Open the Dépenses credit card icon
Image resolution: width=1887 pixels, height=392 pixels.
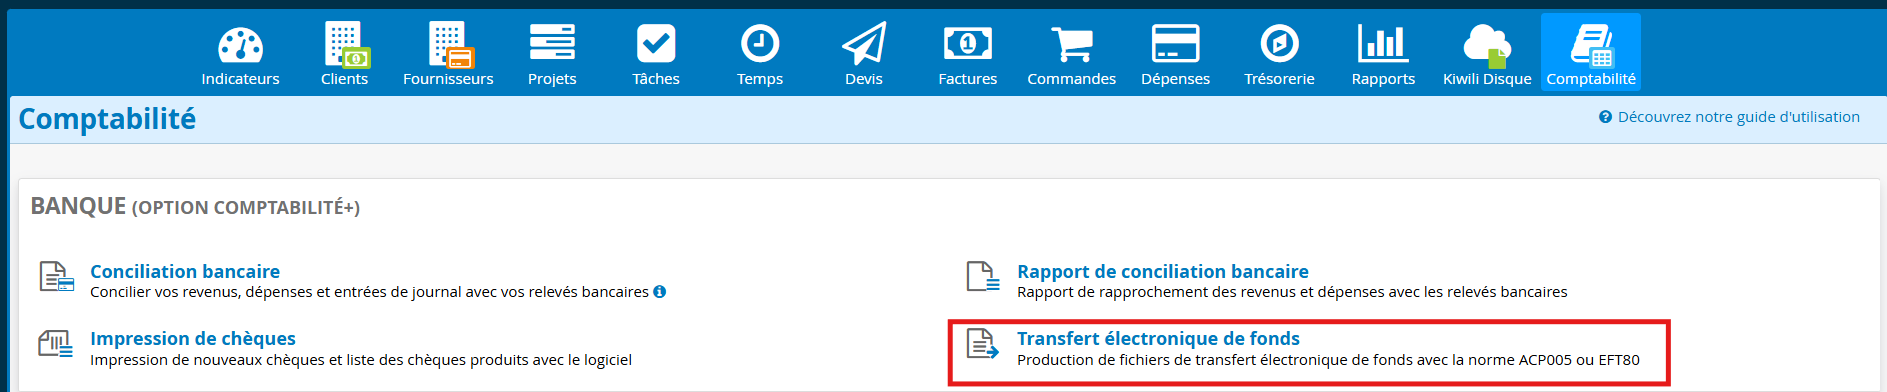coord(1176,43)
